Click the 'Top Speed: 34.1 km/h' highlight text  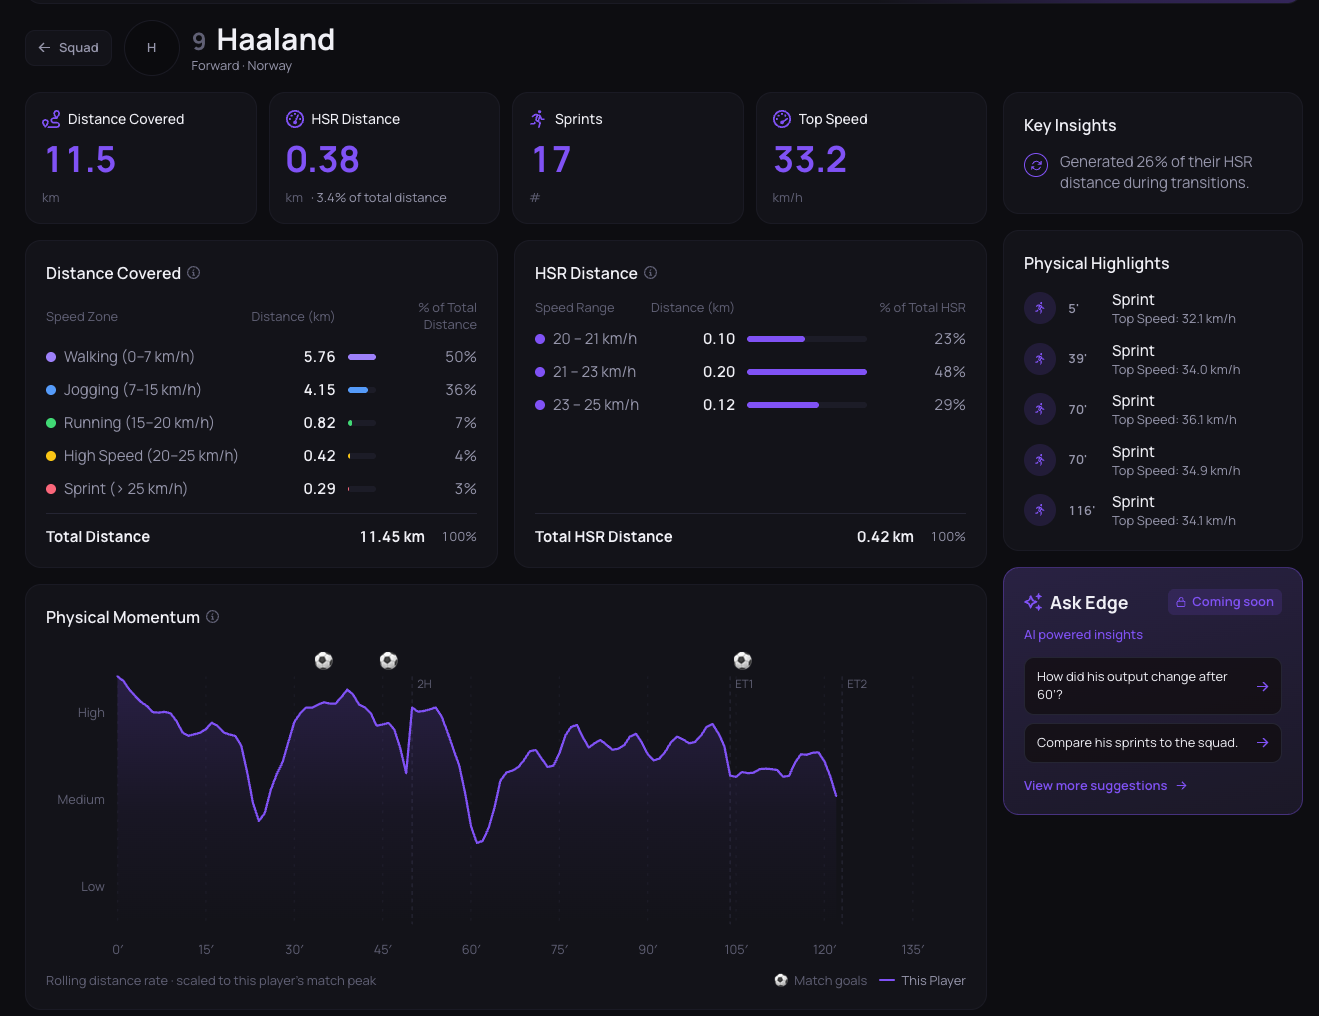click(x=1174, y=521)
